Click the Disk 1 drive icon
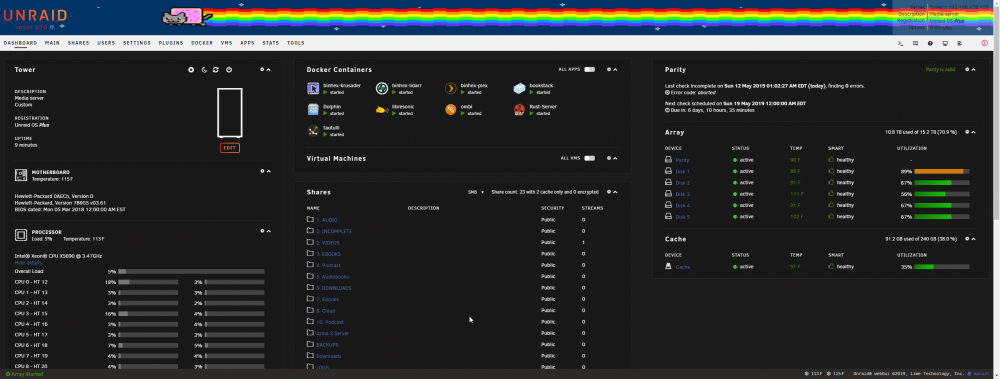The height and width of the screenshot is (379, 1000). tap(668, 171)
